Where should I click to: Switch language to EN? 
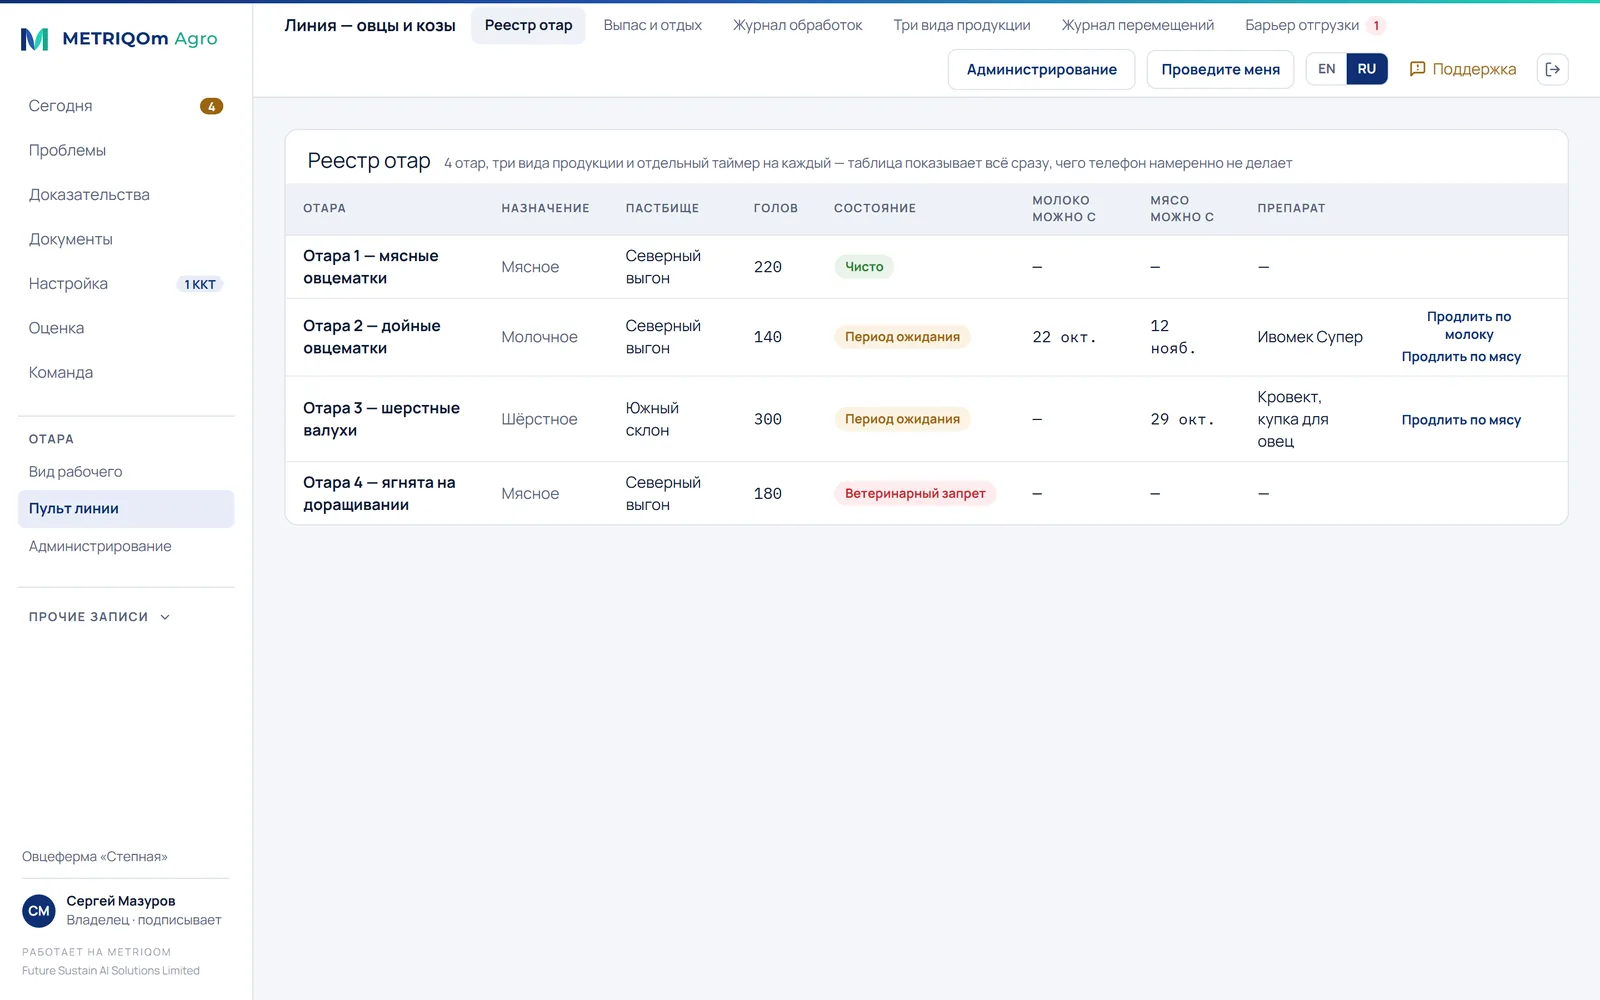click(x=1326, y=69)
